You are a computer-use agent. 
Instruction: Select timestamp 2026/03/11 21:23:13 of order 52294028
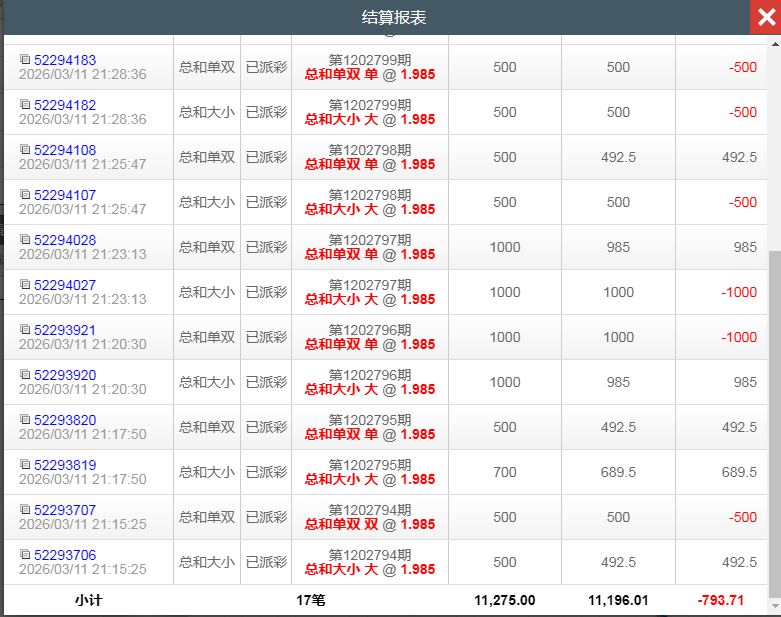coord(83,254)
